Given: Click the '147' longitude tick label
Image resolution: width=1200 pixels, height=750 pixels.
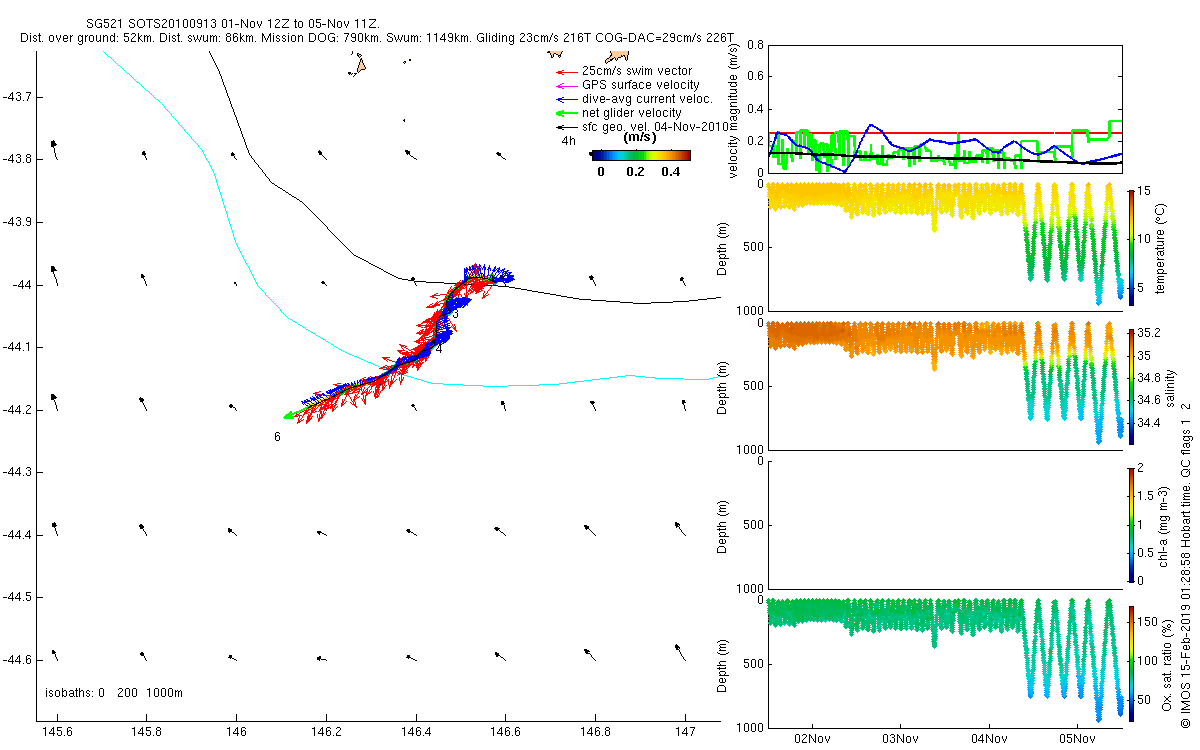Looking at the screenshot, I should (686, 733).
